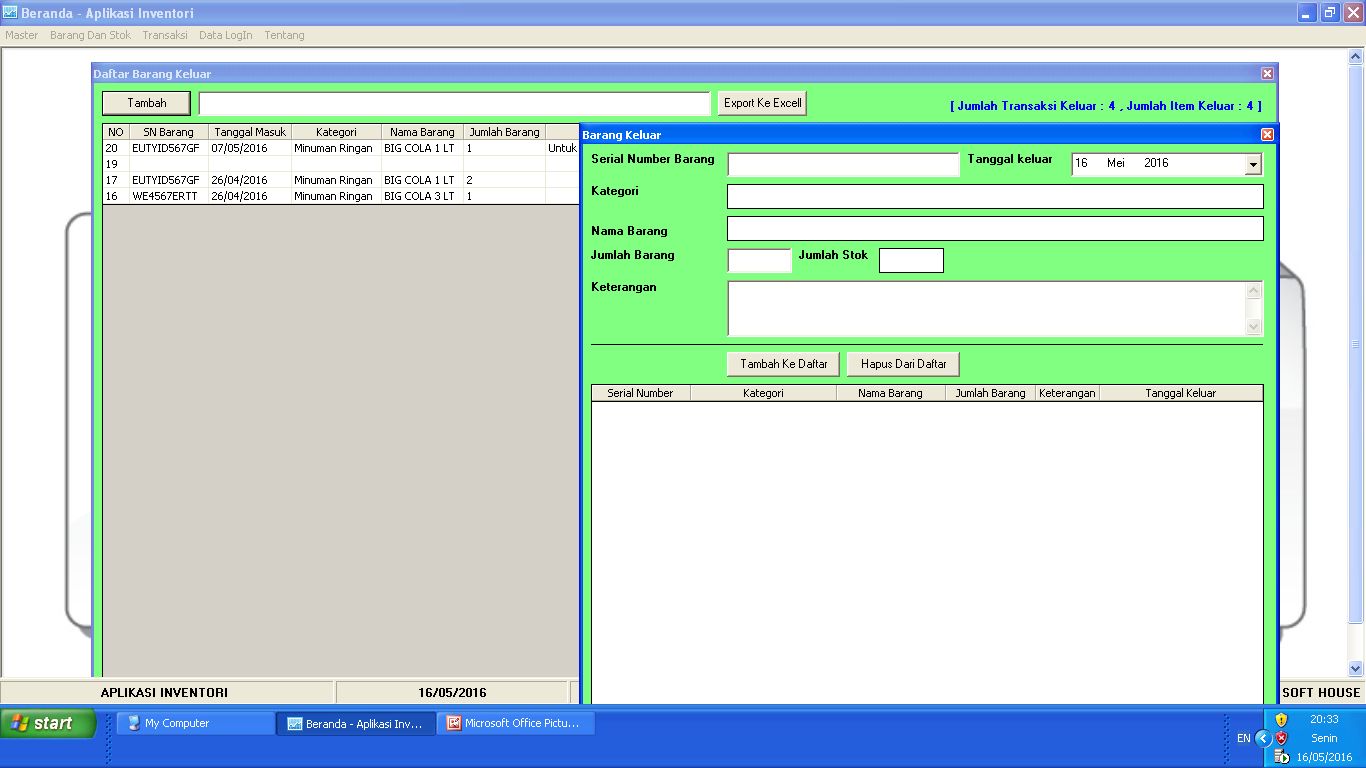The image size is (1366, 768).
Task: Click the Nama Barang input field
Action: (x=995, y=229)
